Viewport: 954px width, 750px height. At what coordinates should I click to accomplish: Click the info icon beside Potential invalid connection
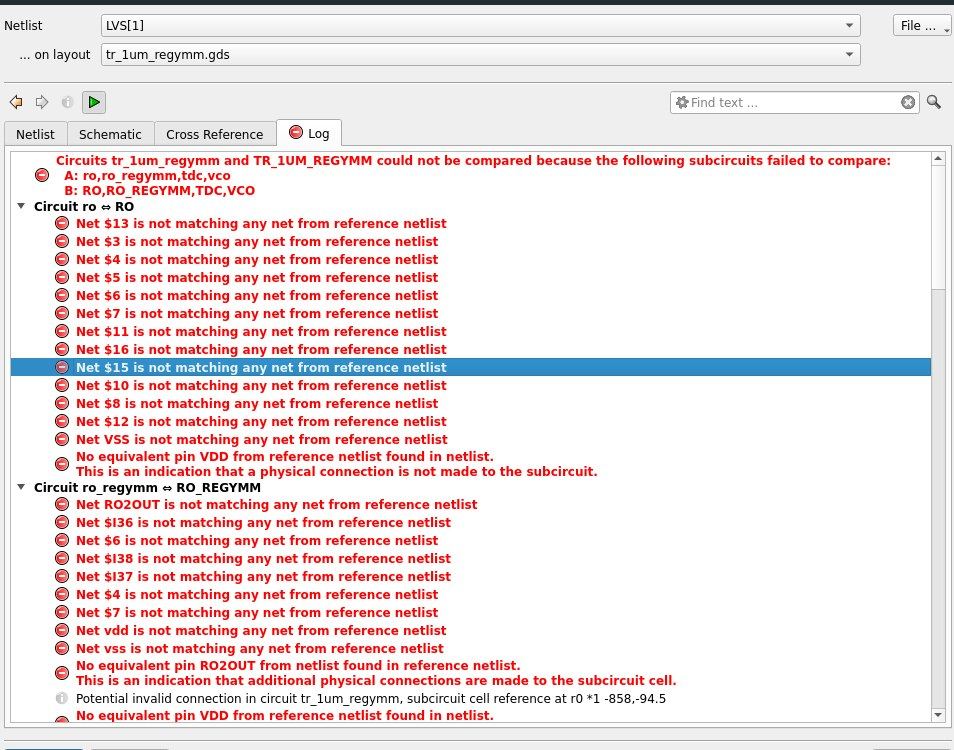point(62,698)
